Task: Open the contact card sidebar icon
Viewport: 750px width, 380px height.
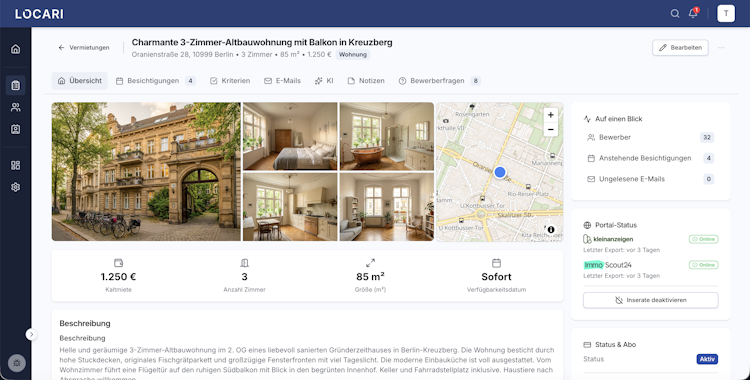Action: (x=16, y=129)
